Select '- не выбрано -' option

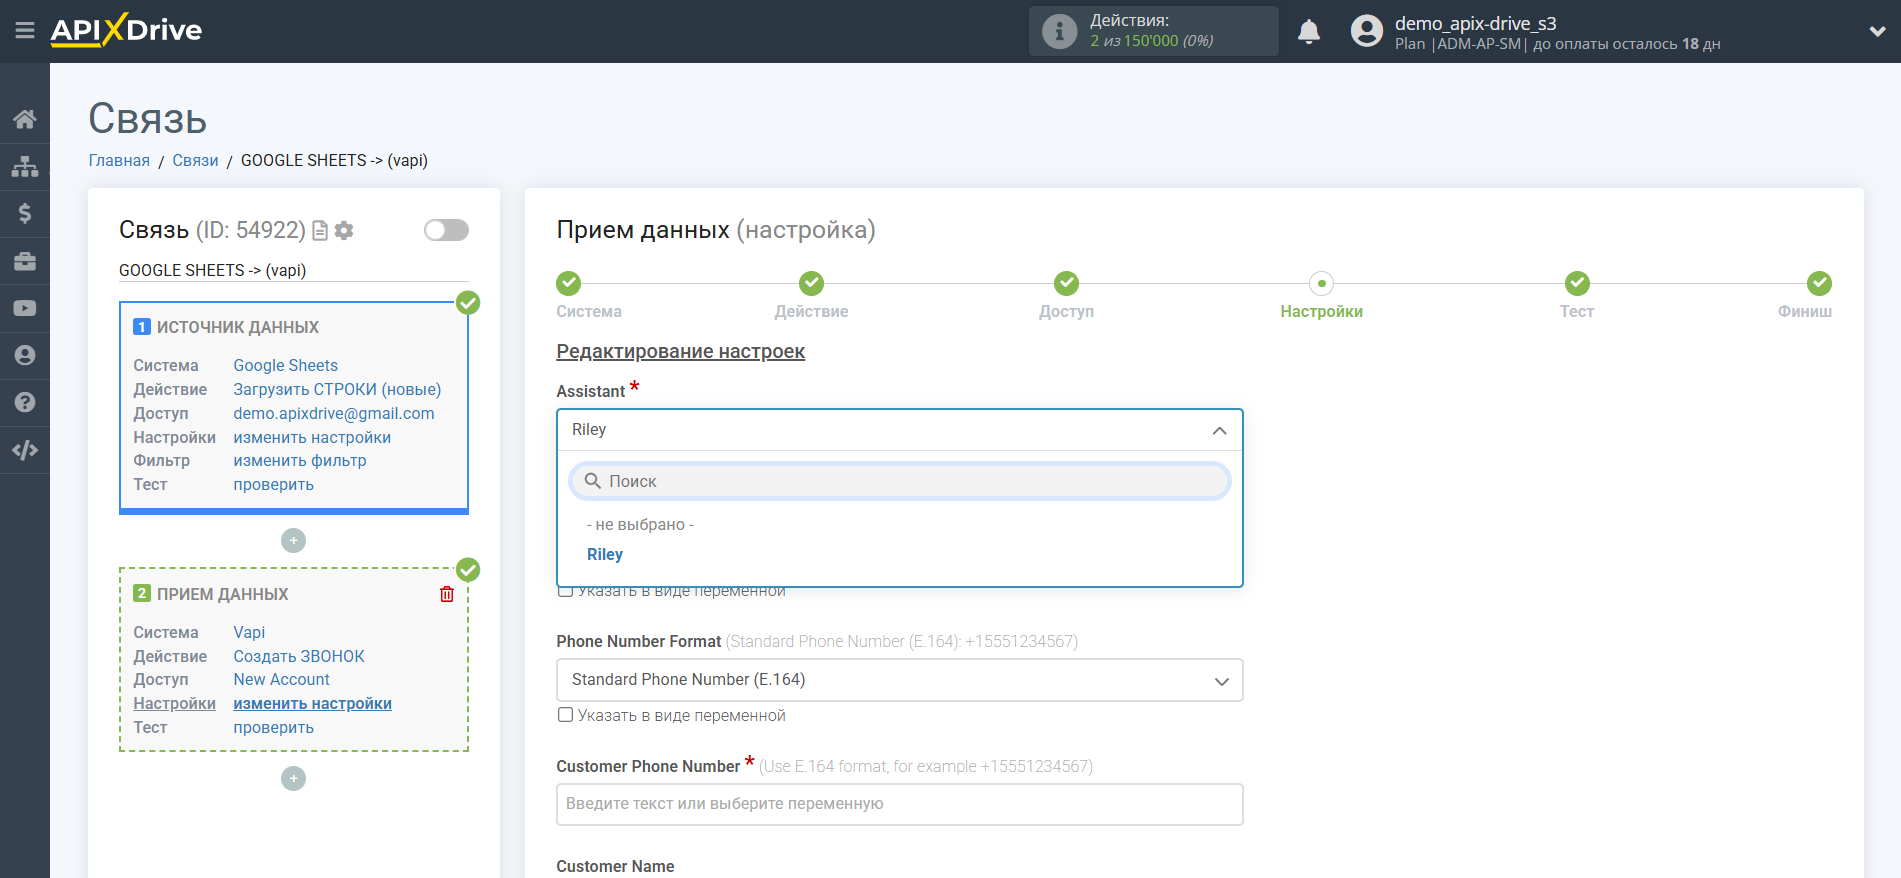click(x=640, y=525)
